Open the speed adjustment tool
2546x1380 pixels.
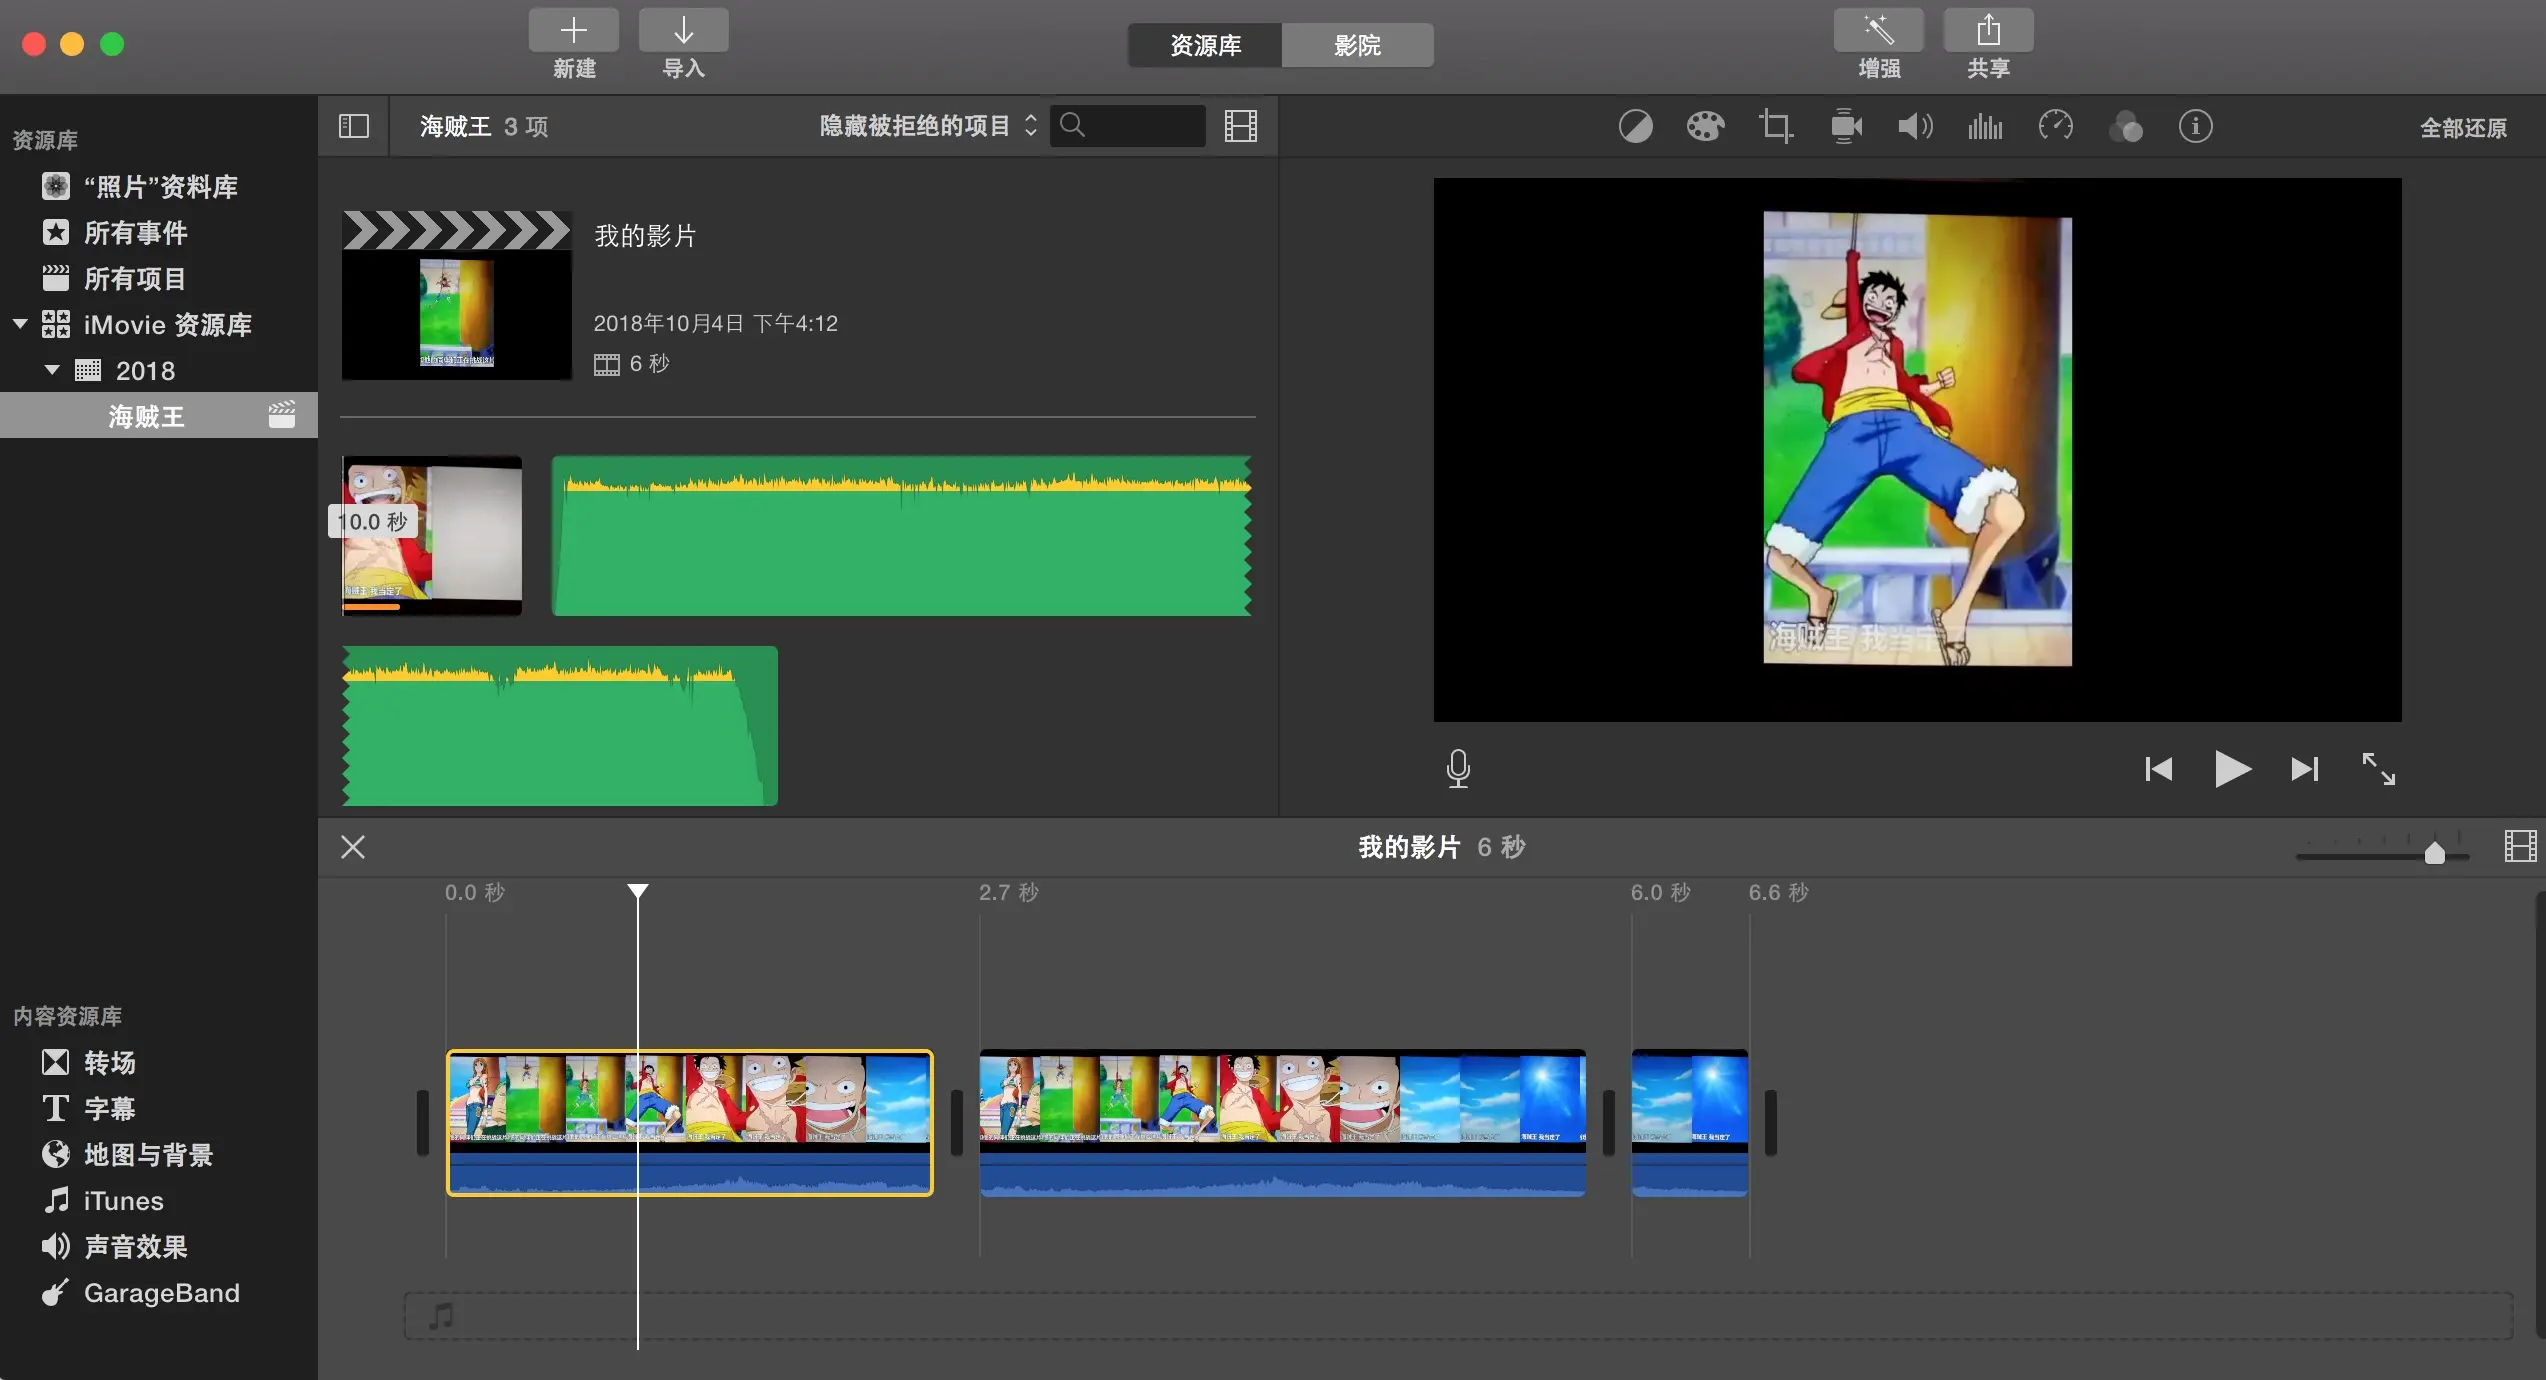tap(2055, 127)
